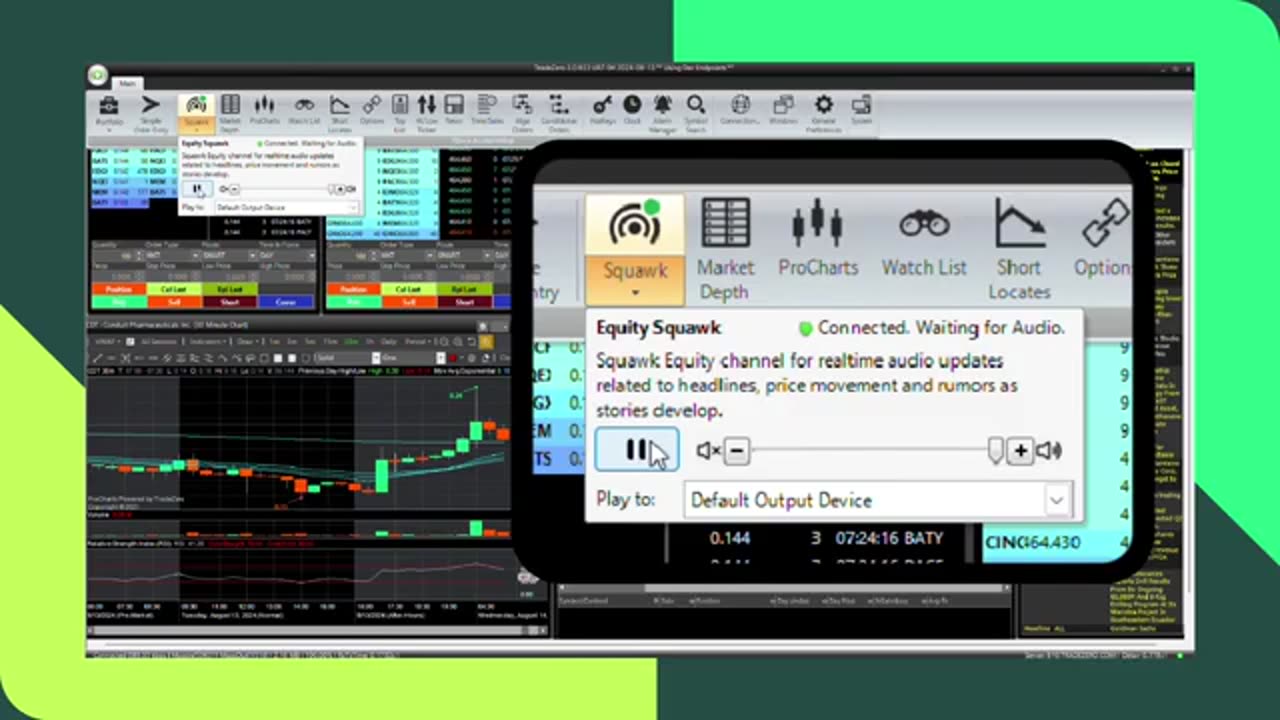Open Play to dropdown in small main-window popup
1280x720 pixels.
pos(286,207)
